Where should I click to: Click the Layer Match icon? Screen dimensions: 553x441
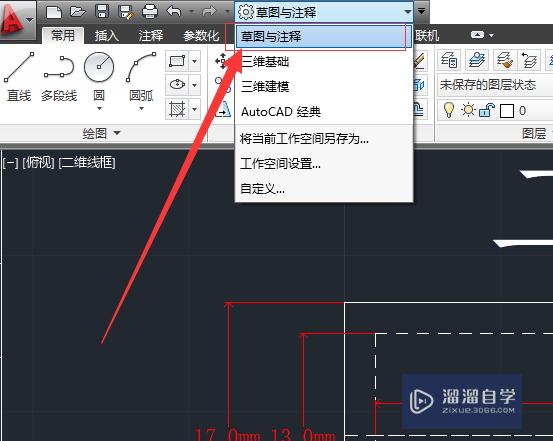tap(505, 60)
